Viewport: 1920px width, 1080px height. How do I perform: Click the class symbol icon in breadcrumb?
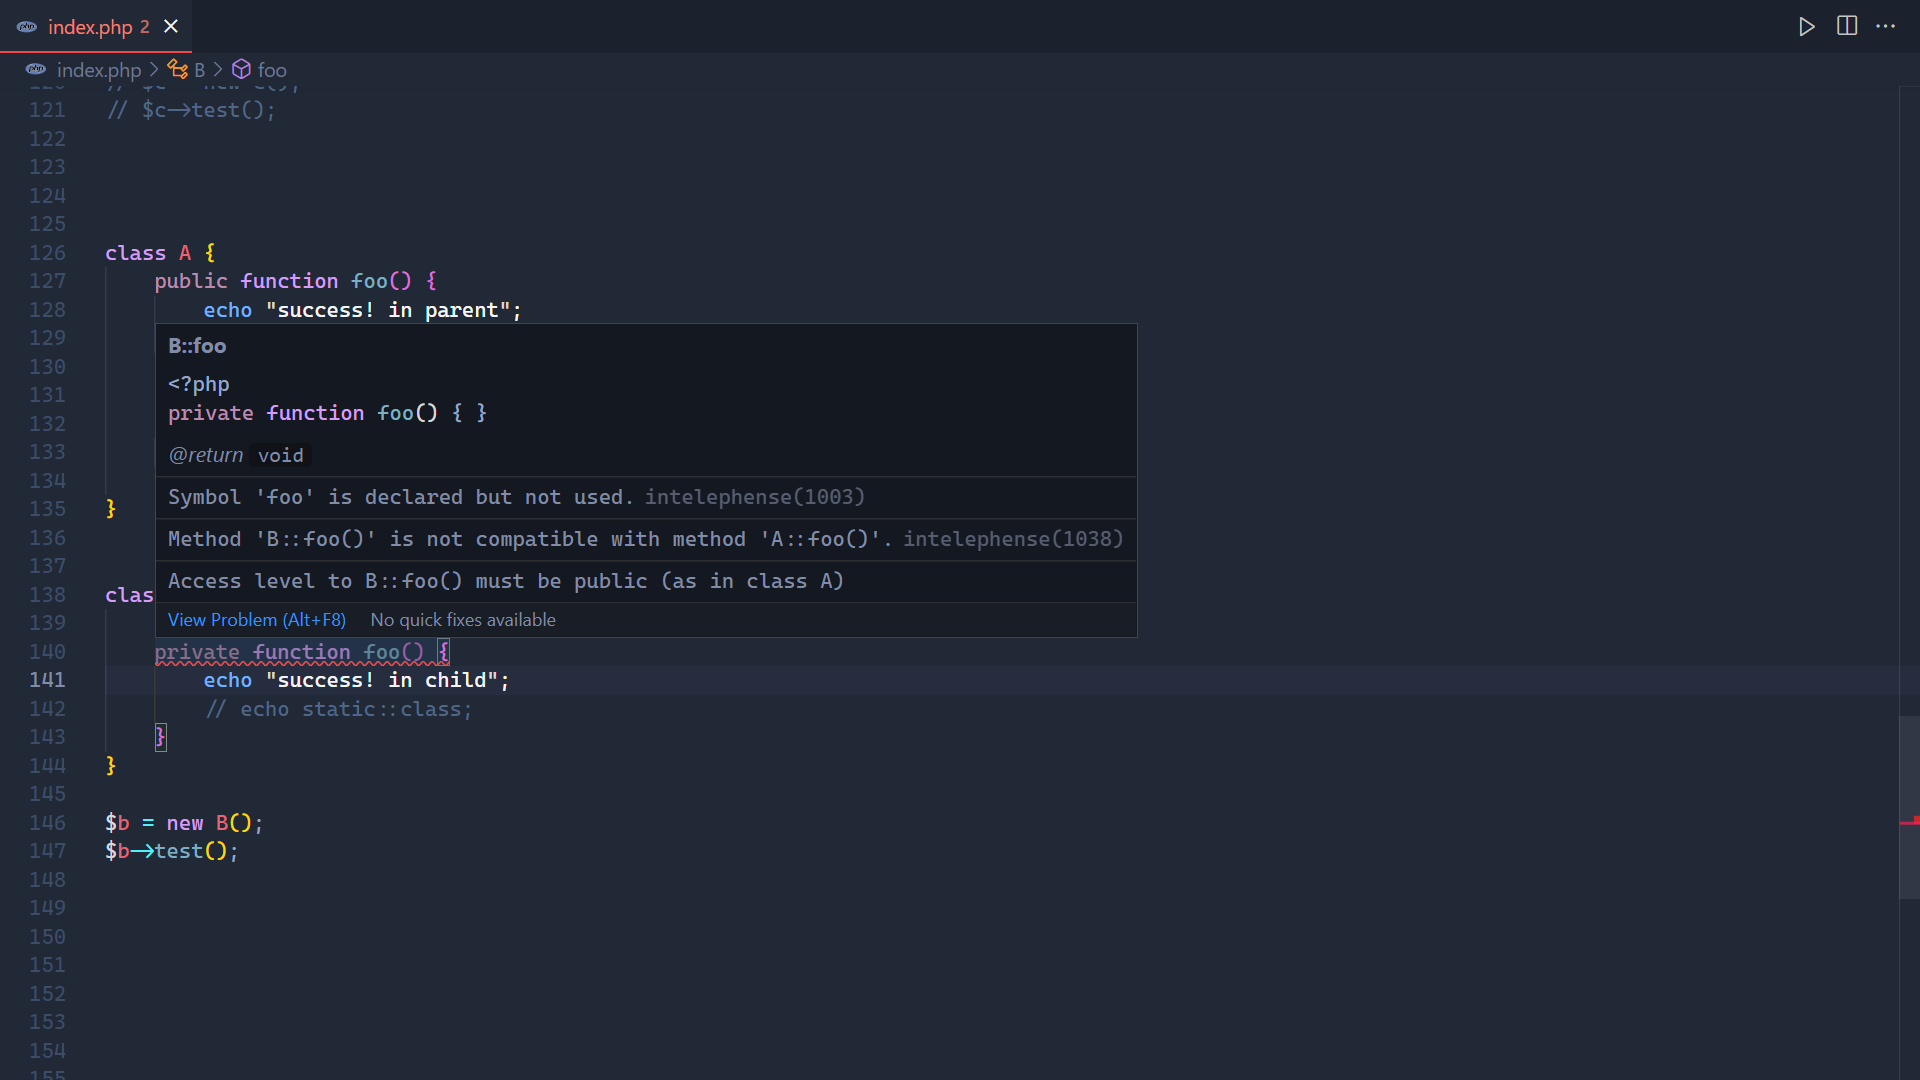click(178, 69)
